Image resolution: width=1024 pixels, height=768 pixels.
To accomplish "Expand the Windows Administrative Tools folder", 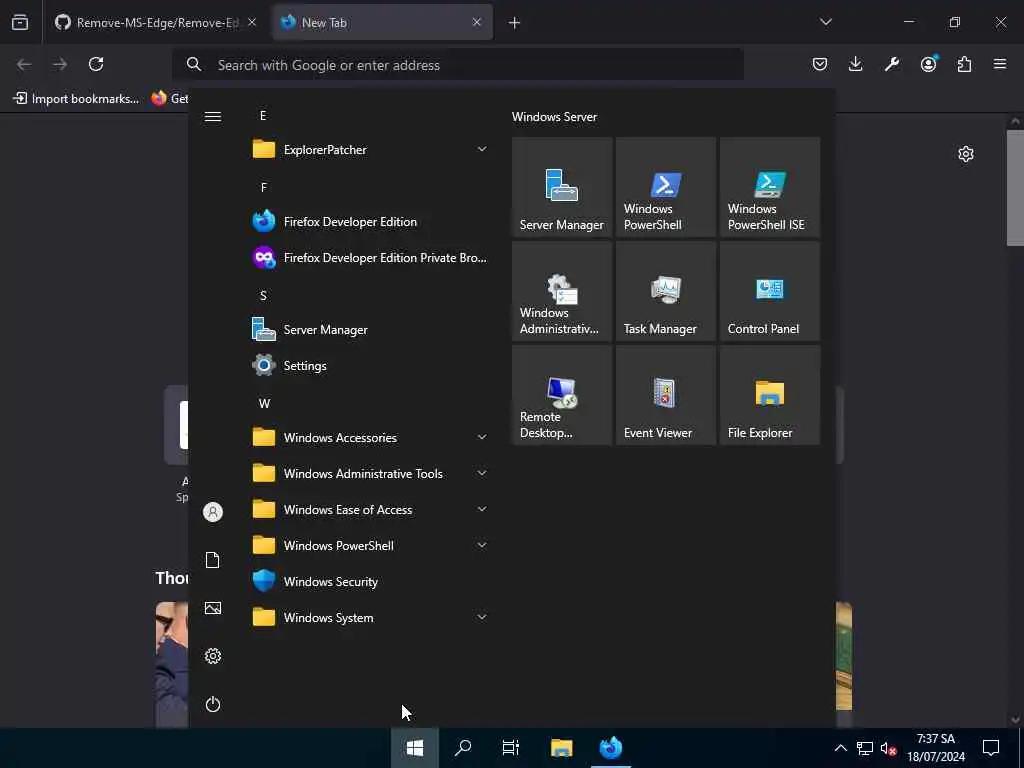I will coord(370,473).
